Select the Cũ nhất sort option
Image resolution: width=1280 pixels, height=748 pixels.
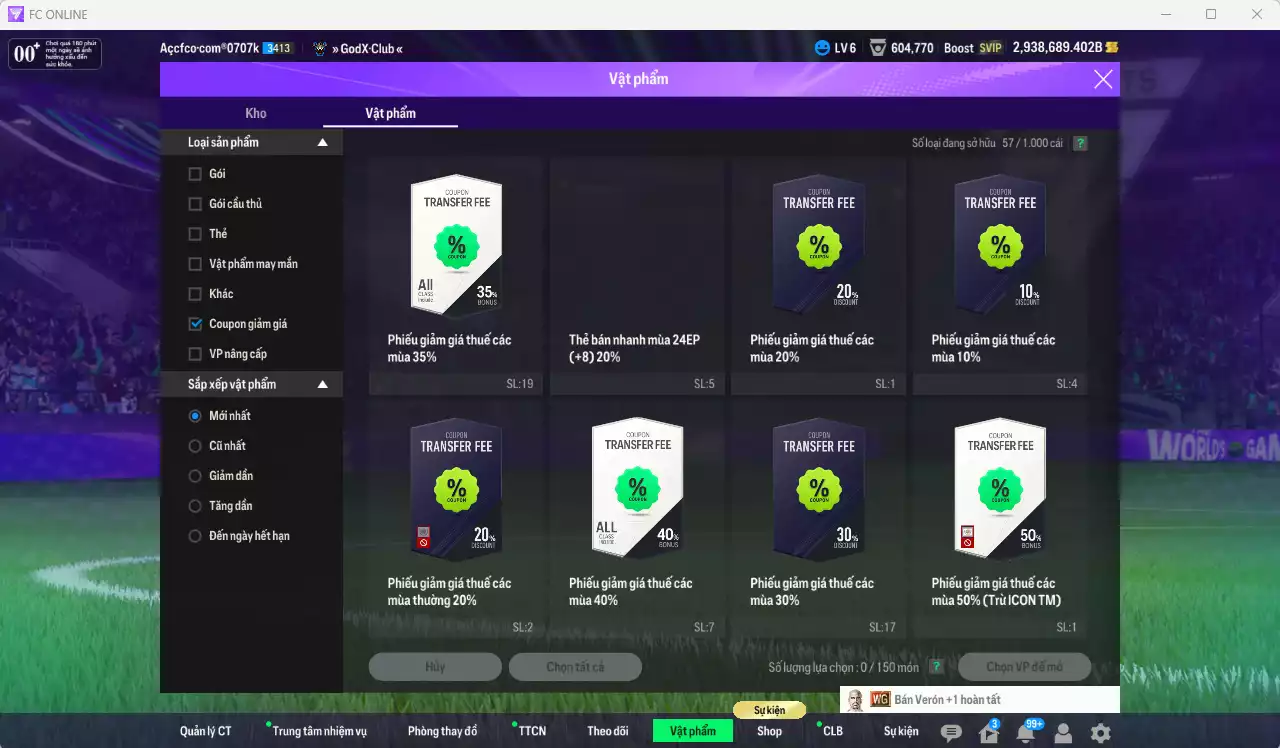(195, 446)
